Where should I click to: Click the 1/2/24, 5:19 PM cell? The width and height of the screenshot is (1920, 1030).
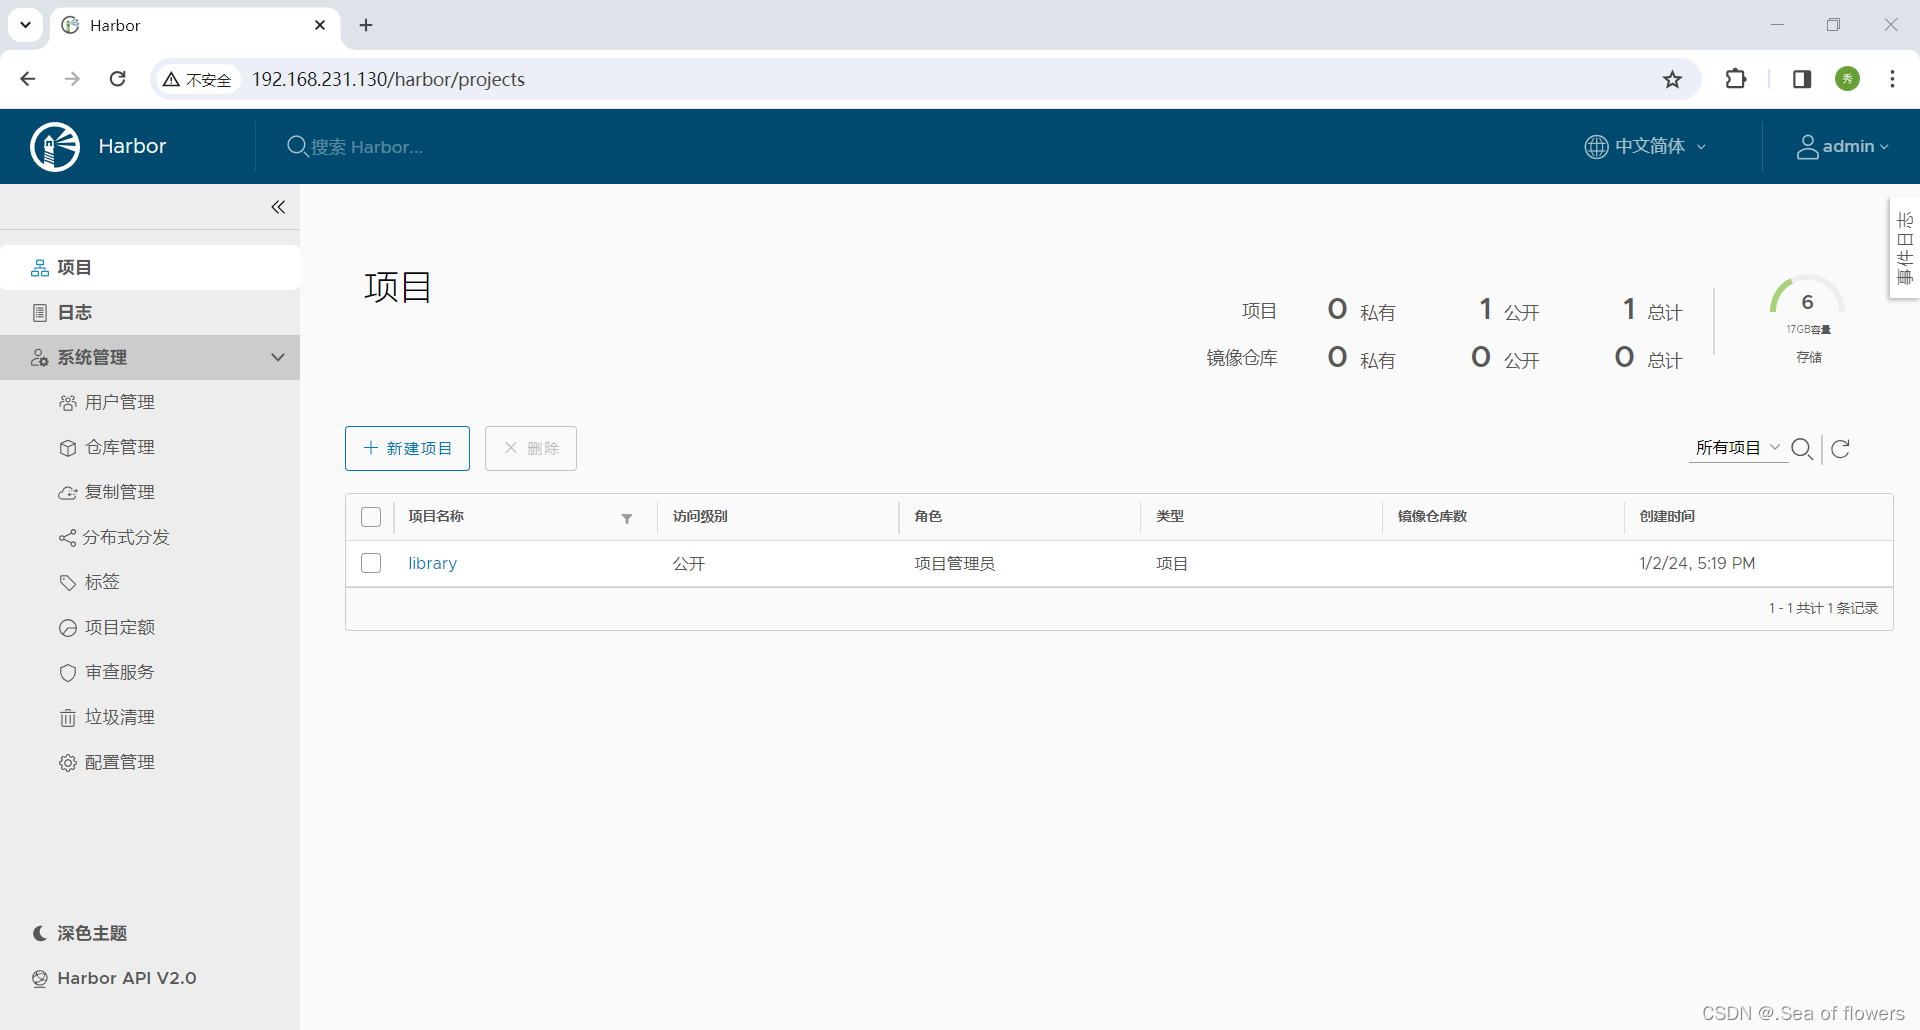coord(1697,563)
